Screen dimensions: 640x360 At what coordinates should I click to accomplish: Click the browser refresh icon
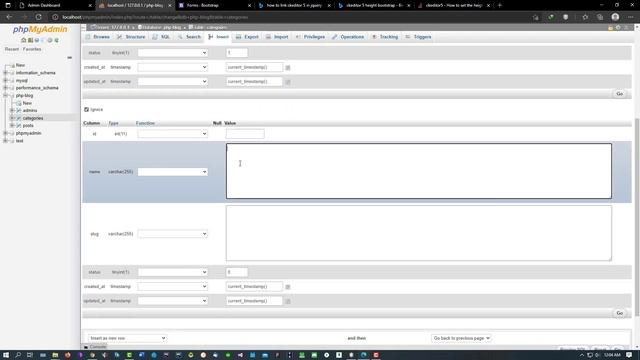[x=38, y=17]
